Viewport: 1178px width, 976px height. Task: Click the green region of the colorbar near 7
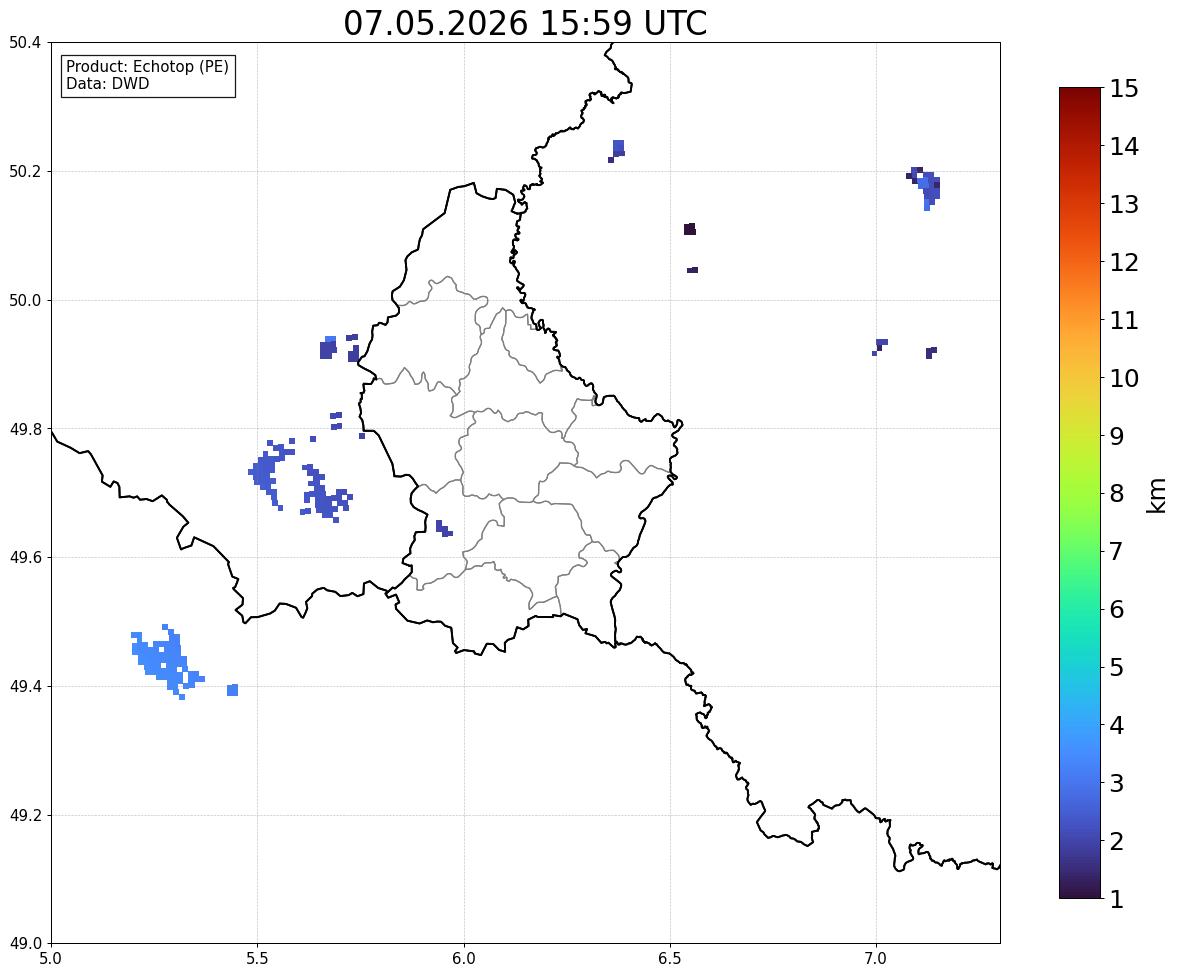[x=1080, y=551]
